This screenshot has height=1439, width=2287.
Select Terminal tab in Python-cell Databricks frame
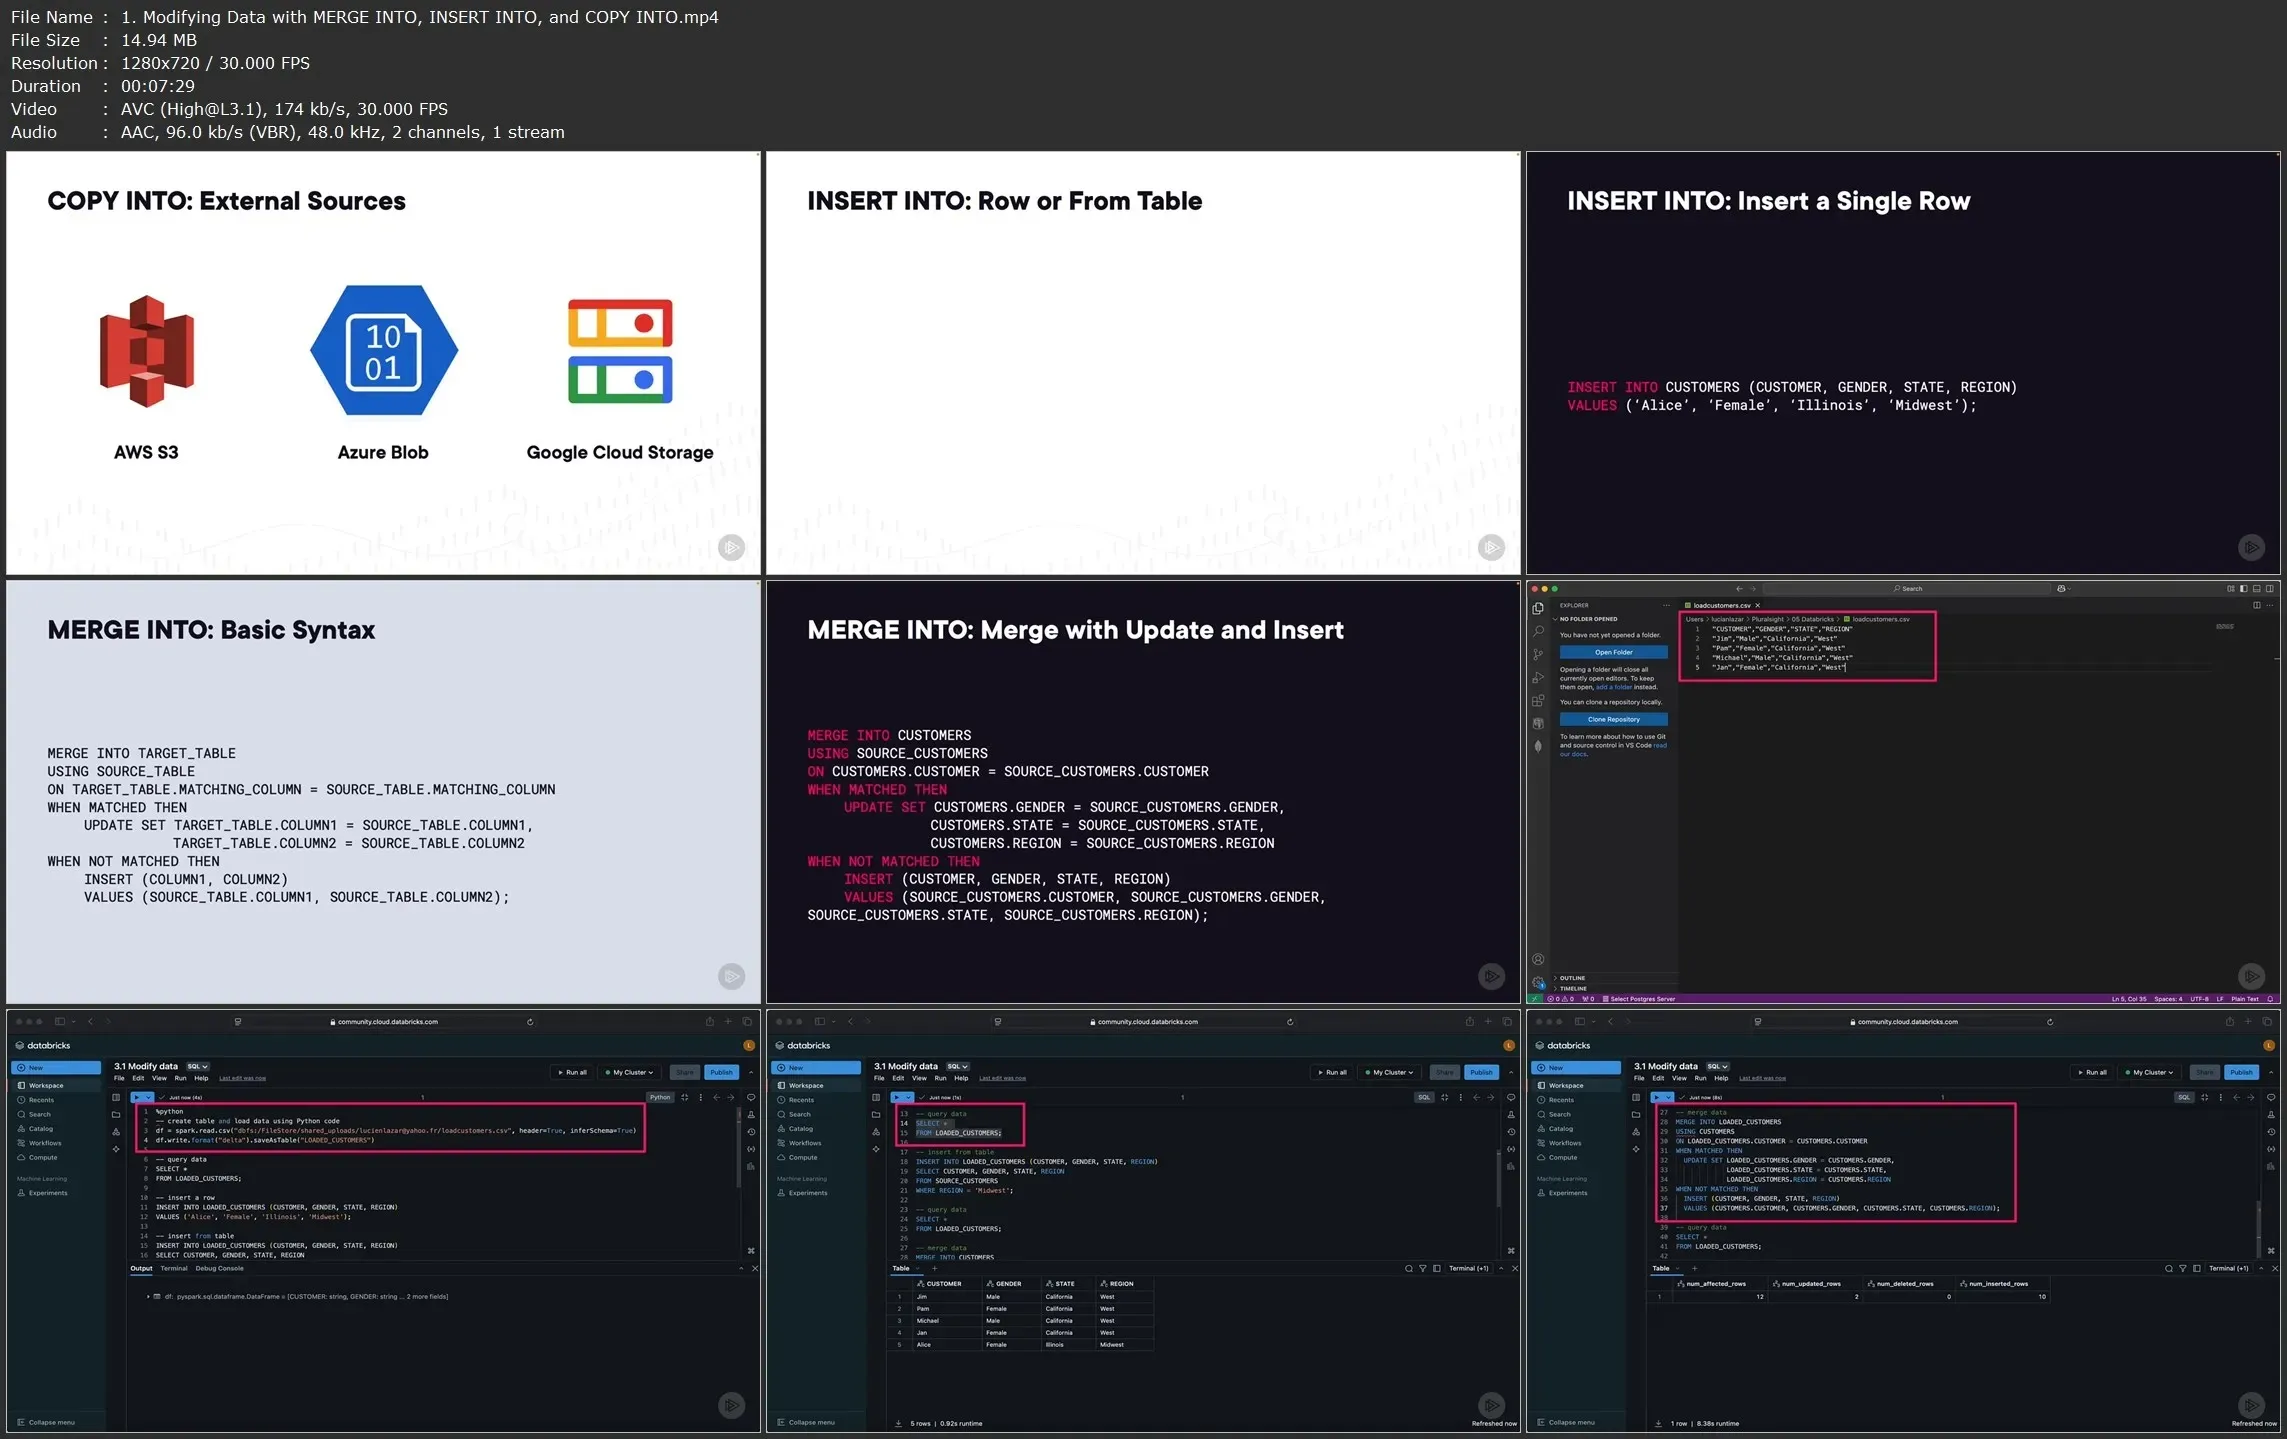click(174, 1268)
